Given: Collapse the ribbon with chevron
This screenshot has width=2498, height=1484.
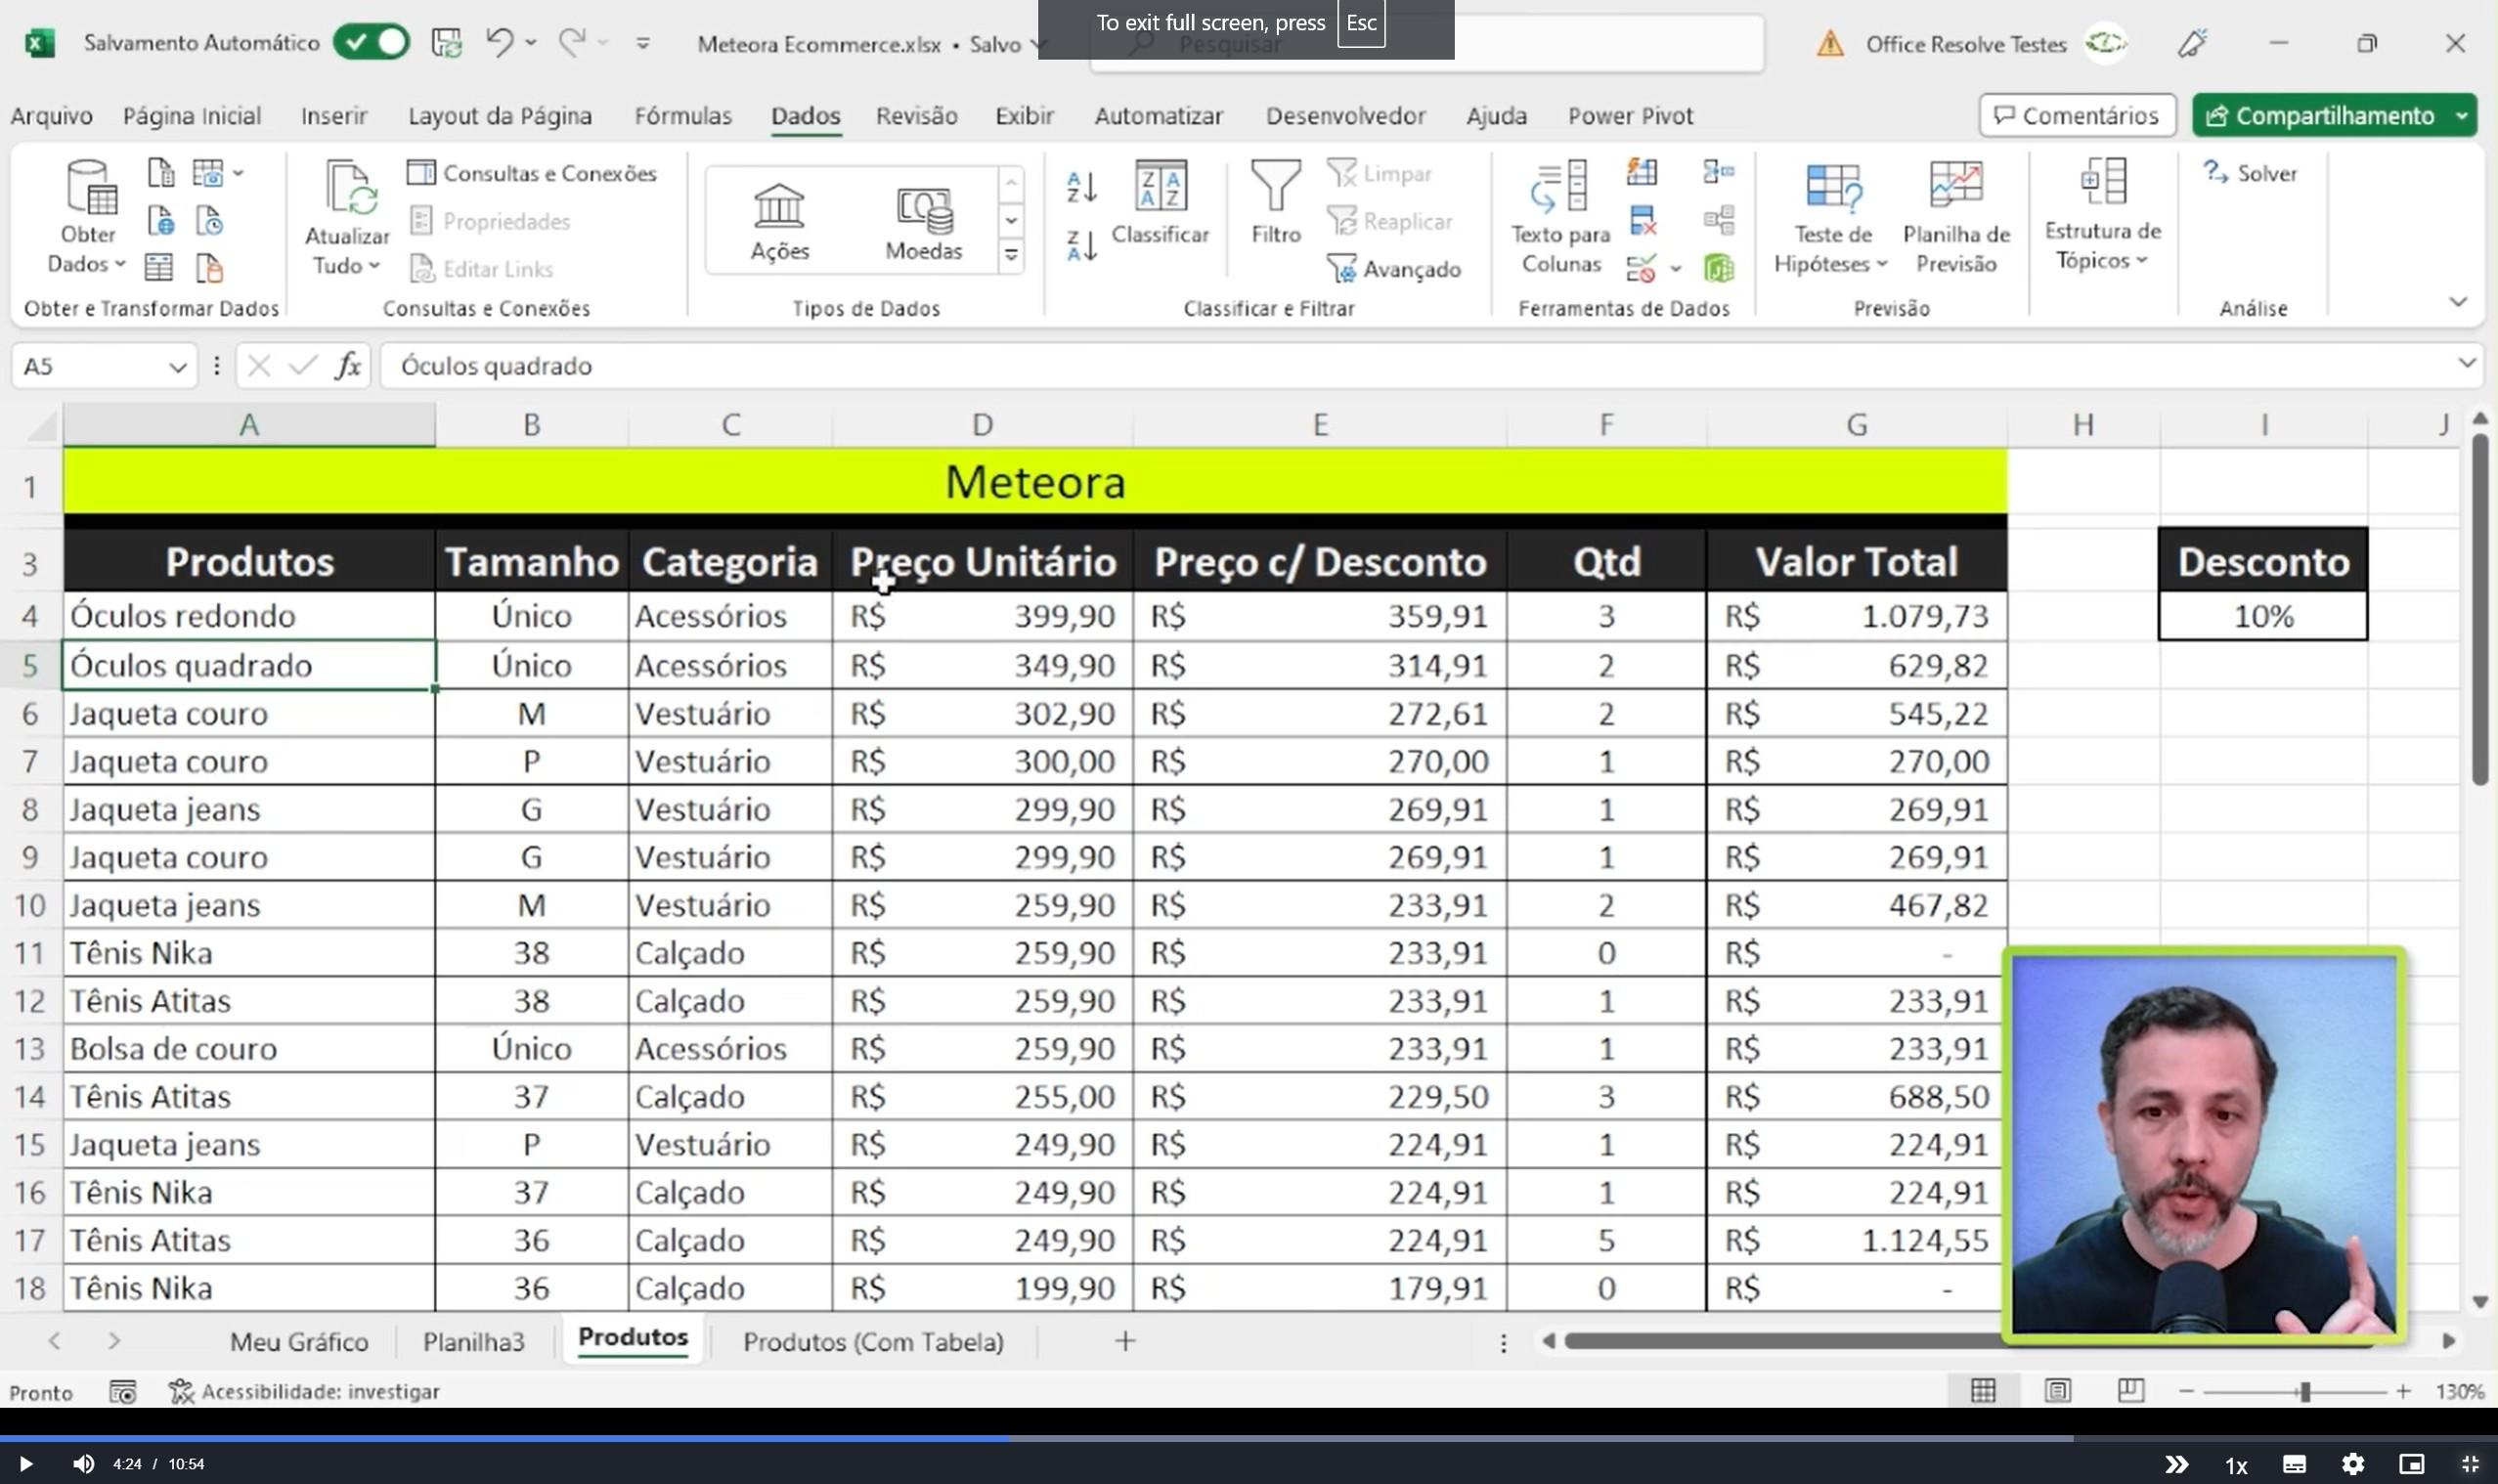Looking at the screenshot, I should tap(2458, 301).
